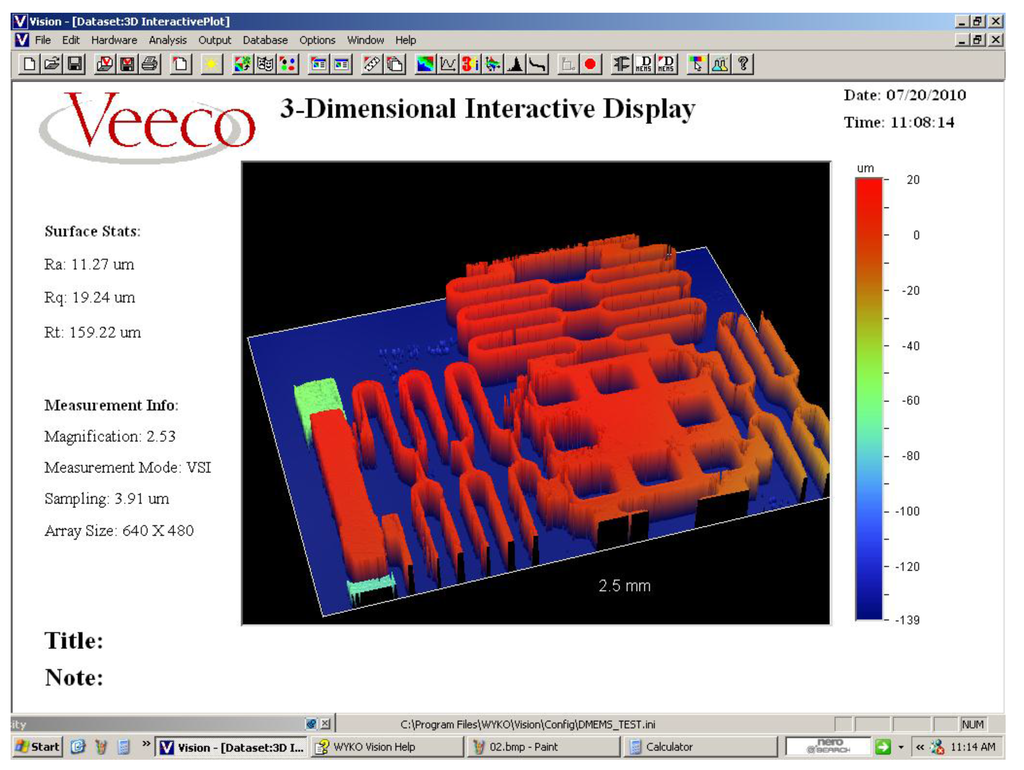Click the height color scale bar
The height and width of the screenshot is (770, 1024).
tap(869, 398)
